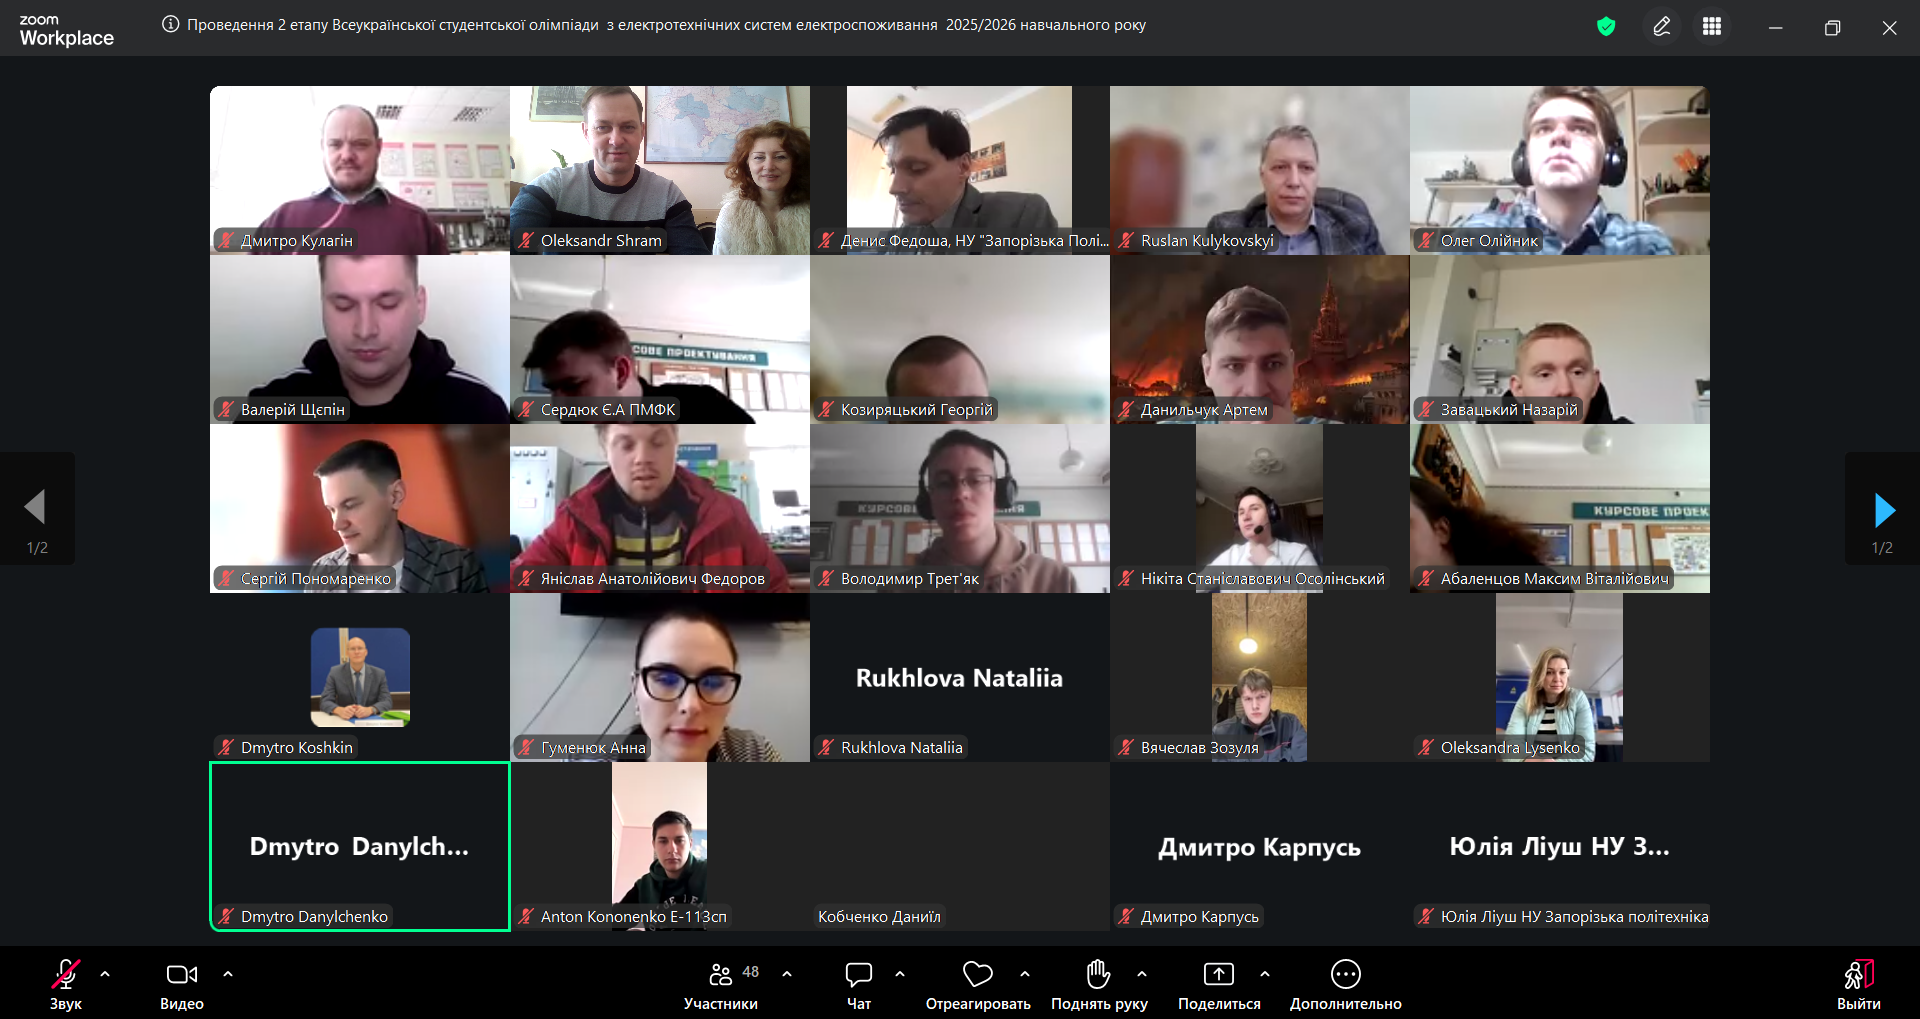1920x1019 pixels.
Task: Click the Поделиться screen share icon
Action: [1218, 975]
